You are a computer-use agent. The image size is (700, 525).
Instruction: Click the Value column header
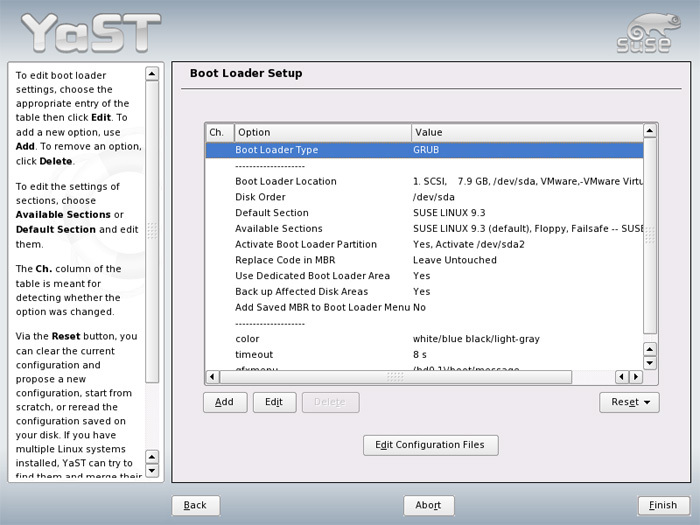point(527,133)
